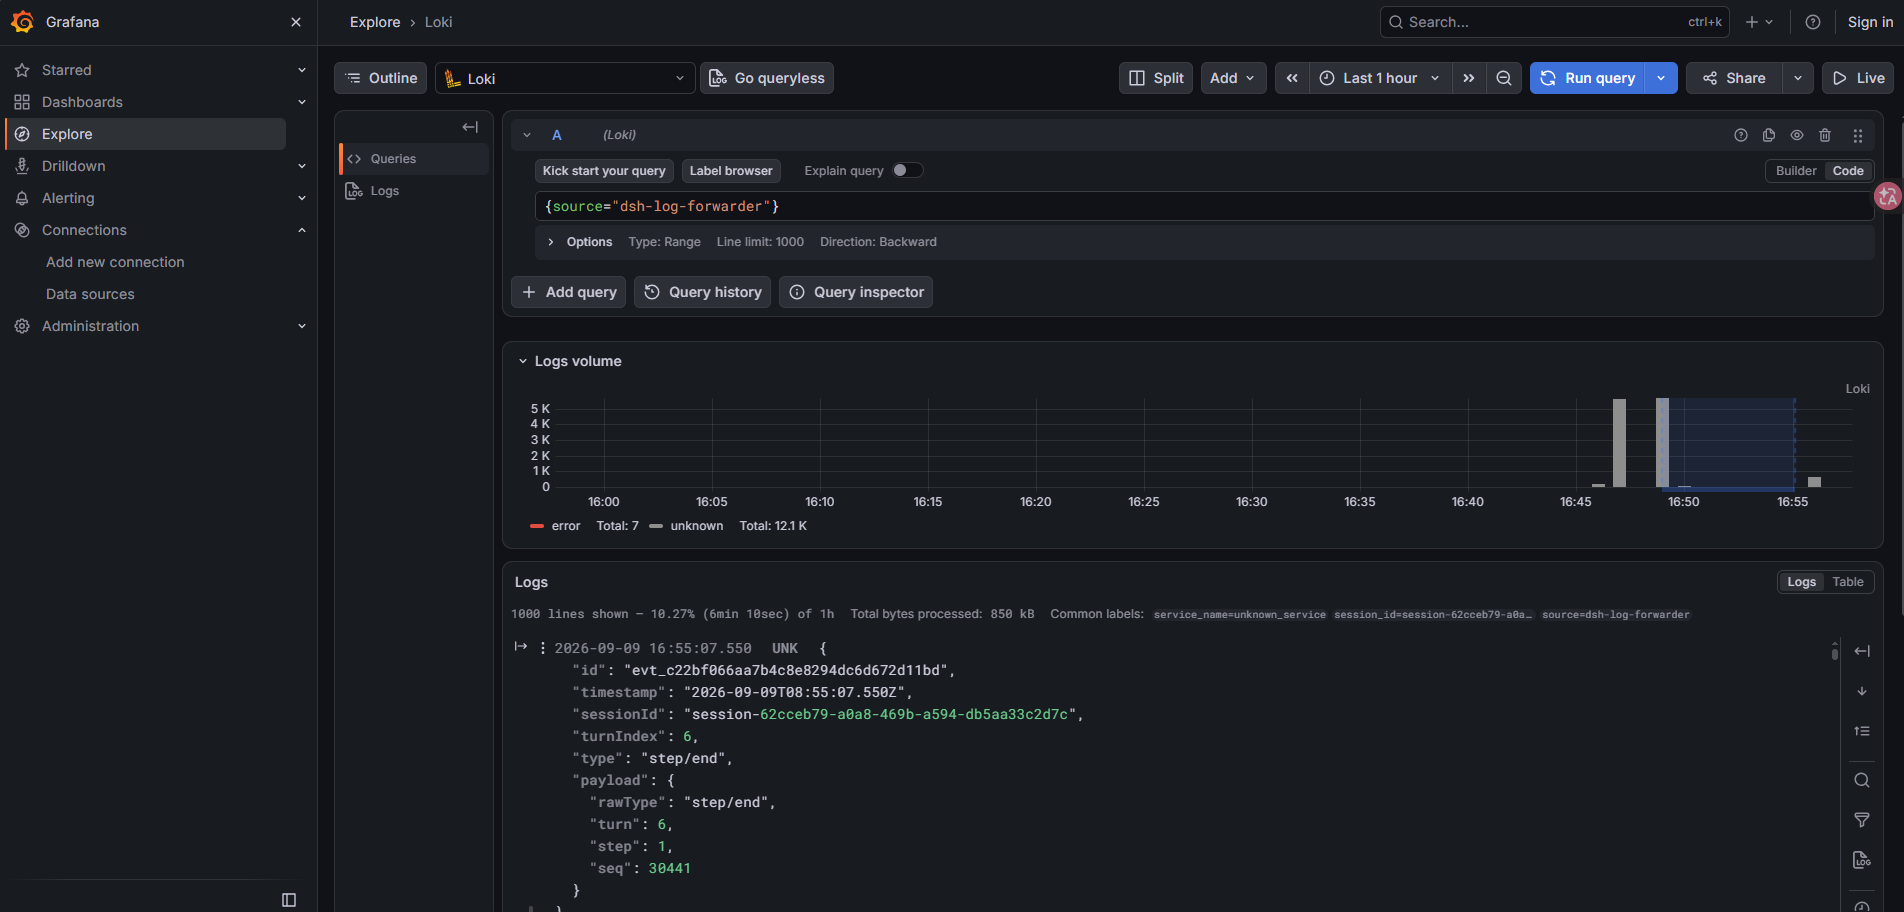Expand log line details arrow
Viewport: 1904px width, 912px height.
521,647
